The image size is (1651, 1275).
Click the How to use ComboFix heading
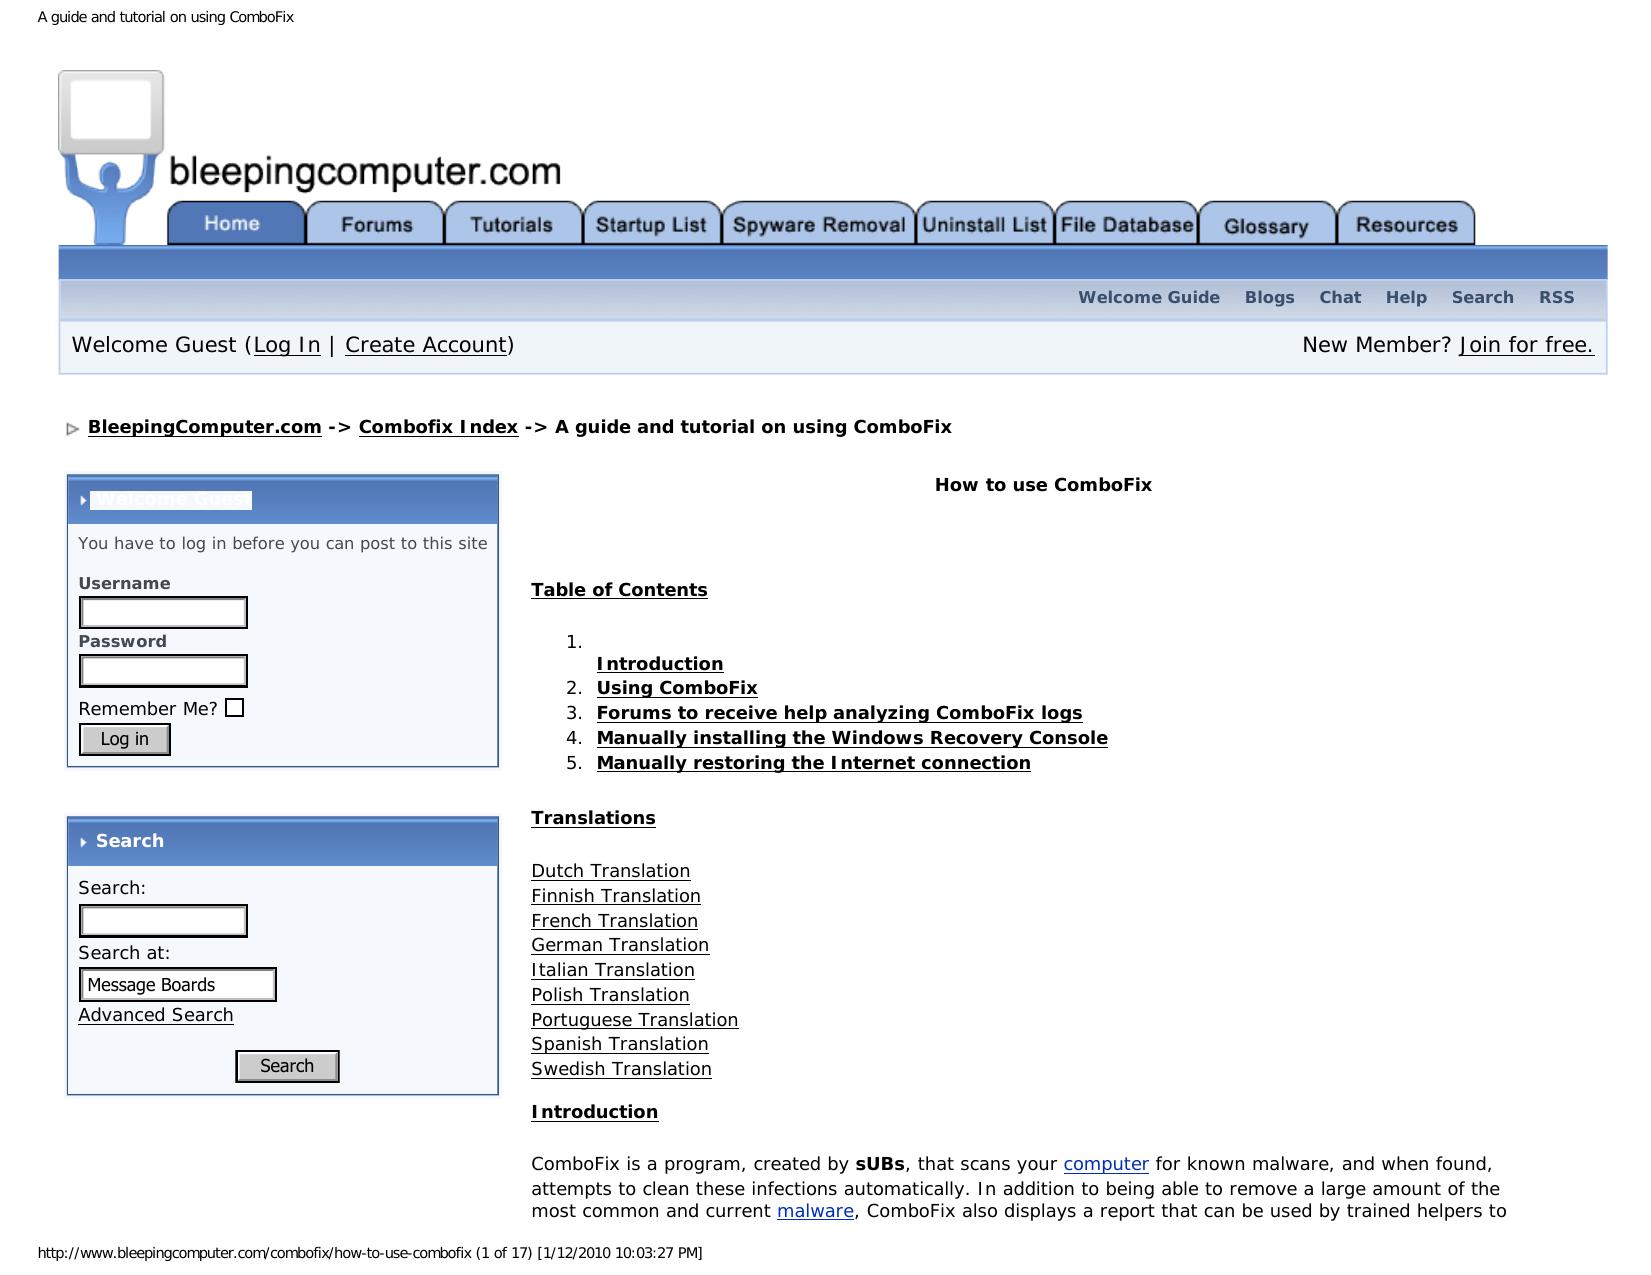1043,485
